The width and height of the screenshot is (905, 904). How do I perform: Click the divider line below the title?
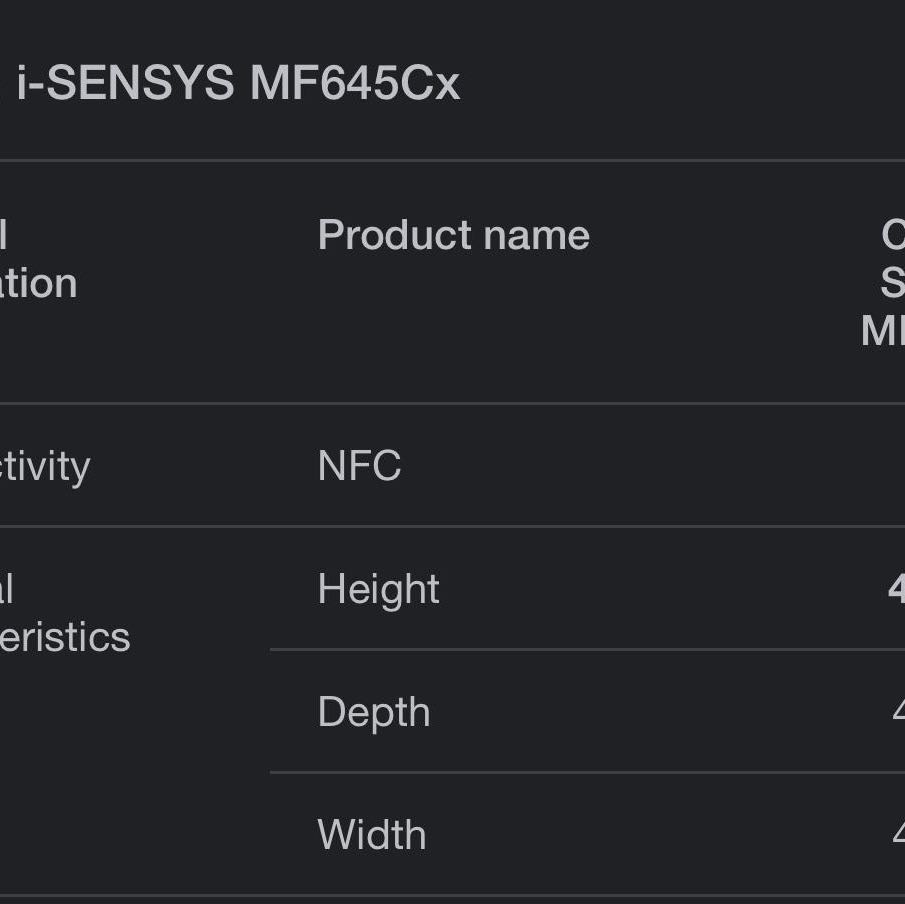tap(452, 160)
